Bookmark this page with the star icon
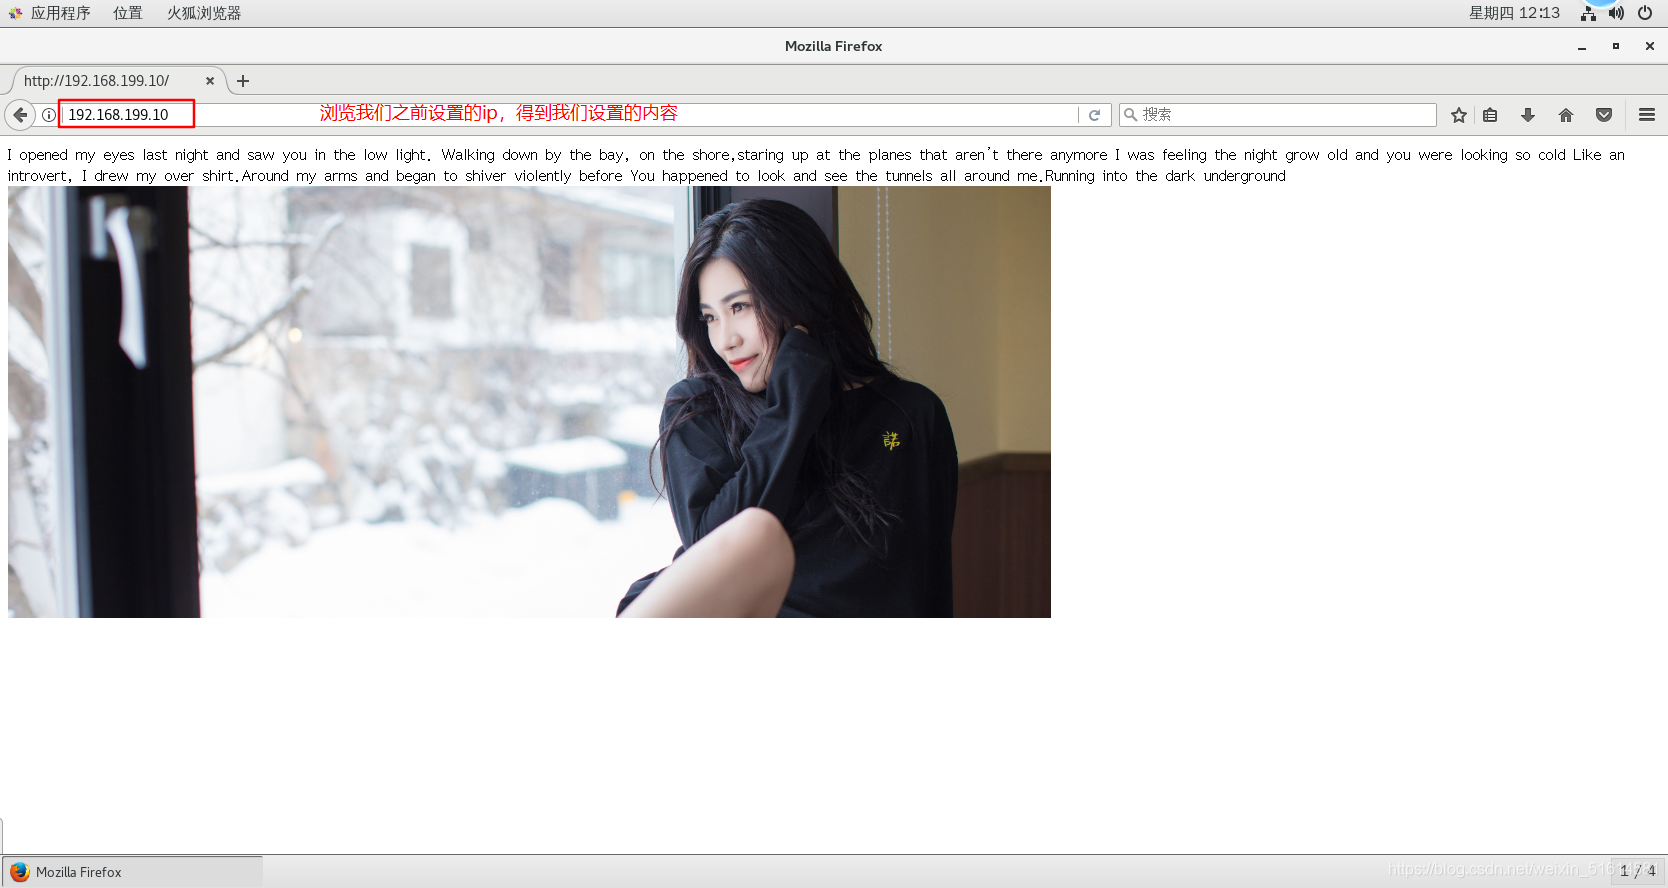The width and height of the screenshot is (1668, 888). 1459,115
